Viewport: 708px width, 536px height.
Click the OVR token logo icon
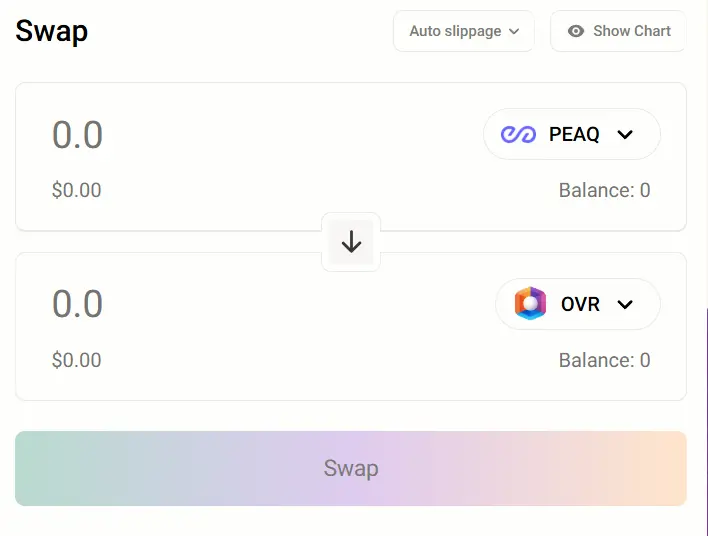[530, 303]
